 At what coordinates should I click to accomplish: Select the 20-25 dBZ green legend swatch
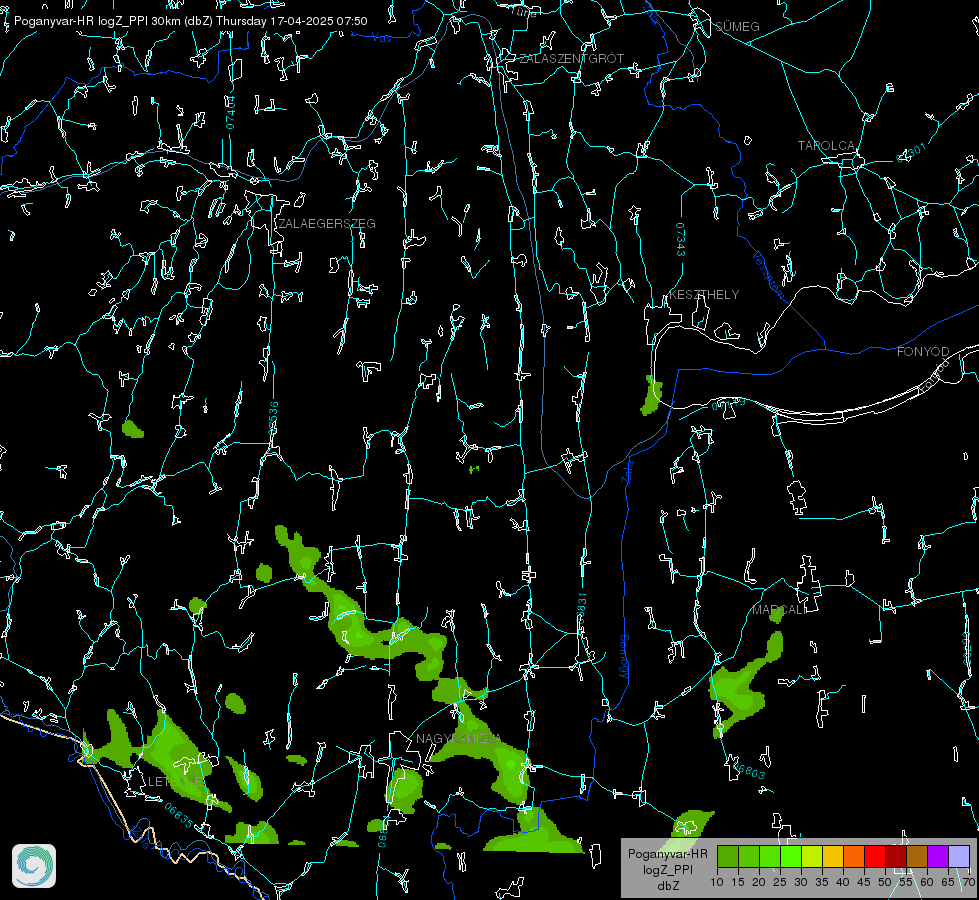(770, 856)
